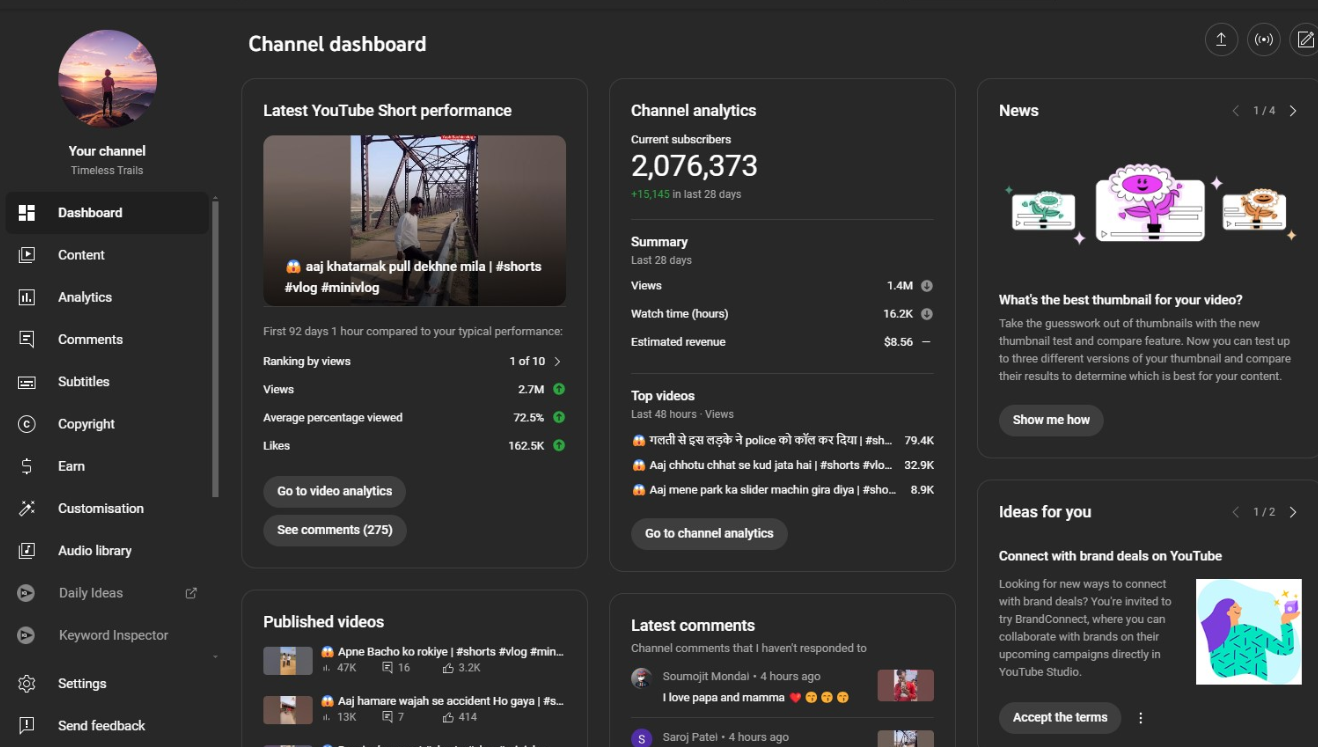Go to previous News card arrow
This screenshot has width=1318, height=747.
[1236, 111]
